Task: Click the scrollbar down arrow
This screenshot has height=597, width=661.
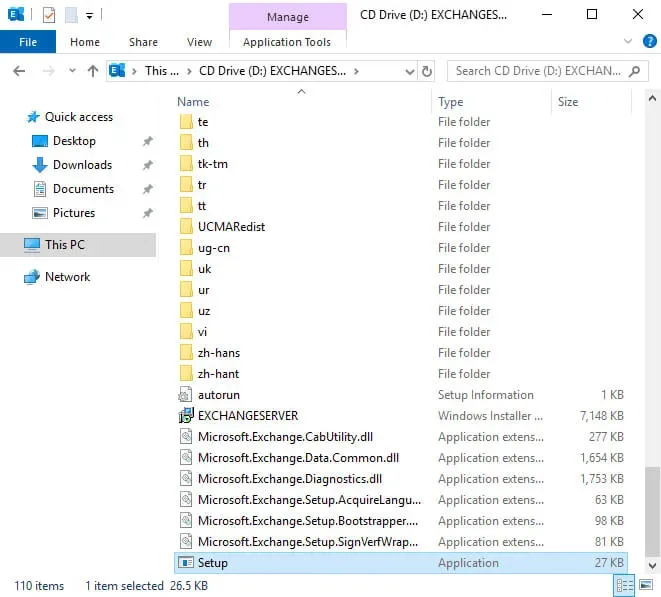Action: (652, 565)
